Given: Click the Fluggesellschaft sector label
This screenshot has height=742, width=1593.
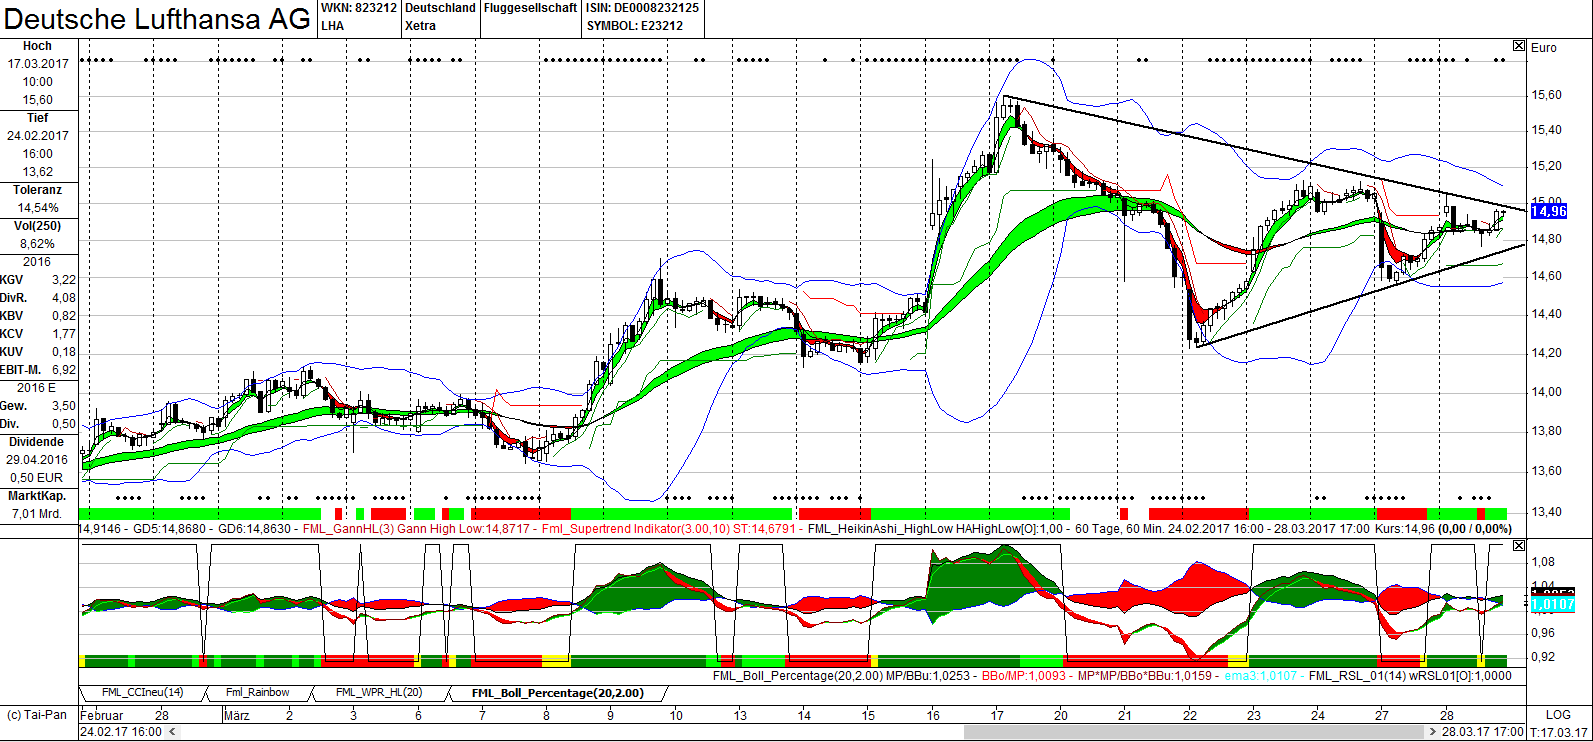Looking at the screenshot, I should (x=530, y=8).
